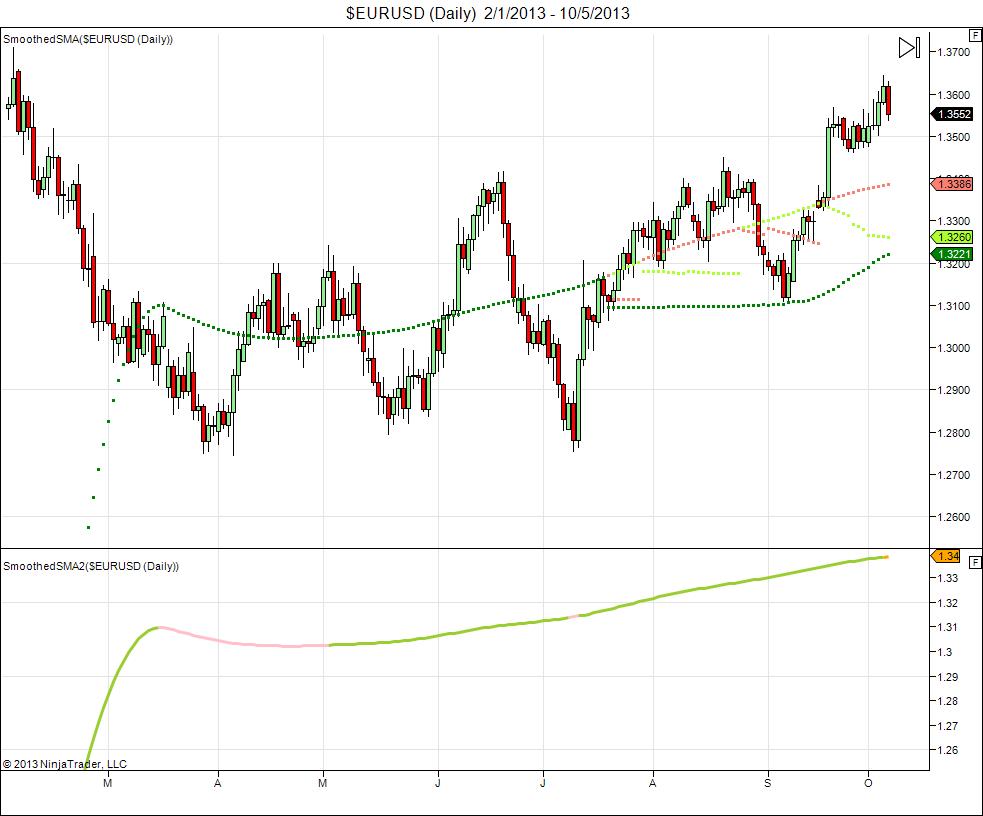Image resolution: width=983 pixels, height=816 pixels.
Task: Select the SmoothedSMA($EURUSD (Daily)) label
Action: pos(88,39)
